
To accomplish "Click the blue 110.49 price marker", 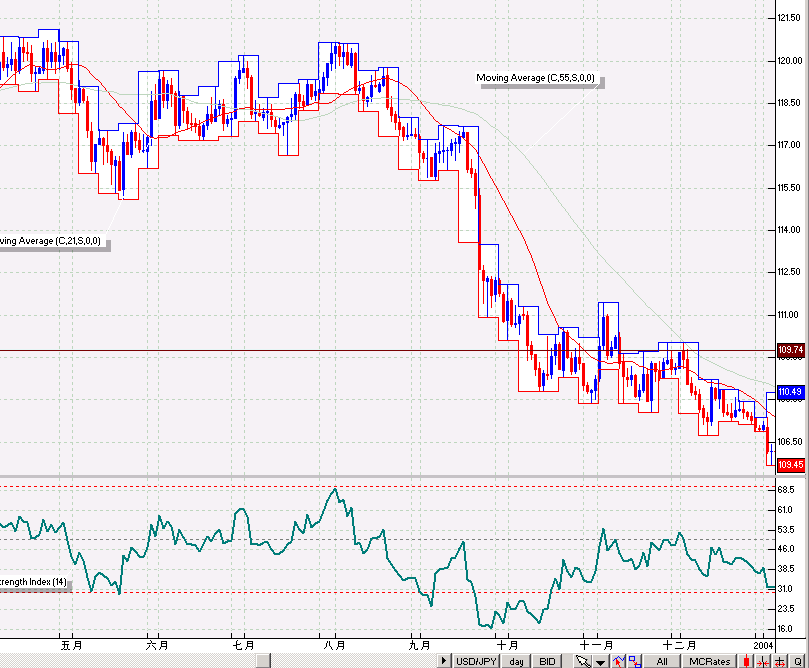I will click(x=790, y=392).
